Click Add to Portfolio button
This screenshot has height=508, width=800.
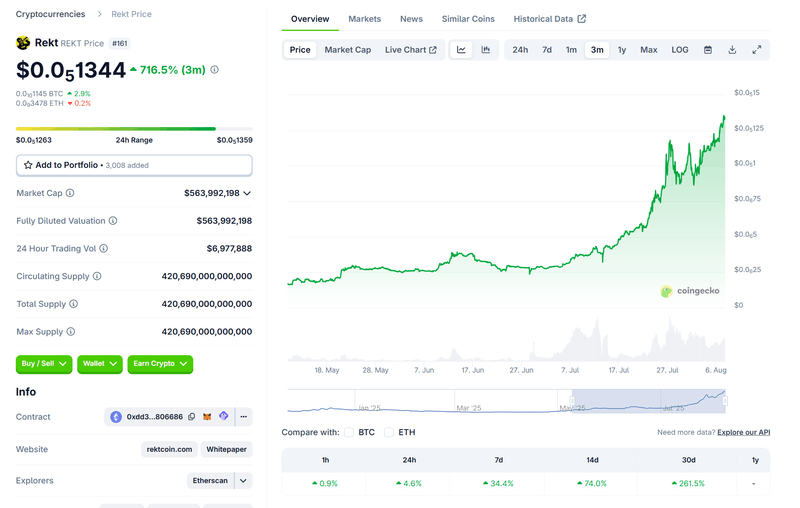(134, 165)
